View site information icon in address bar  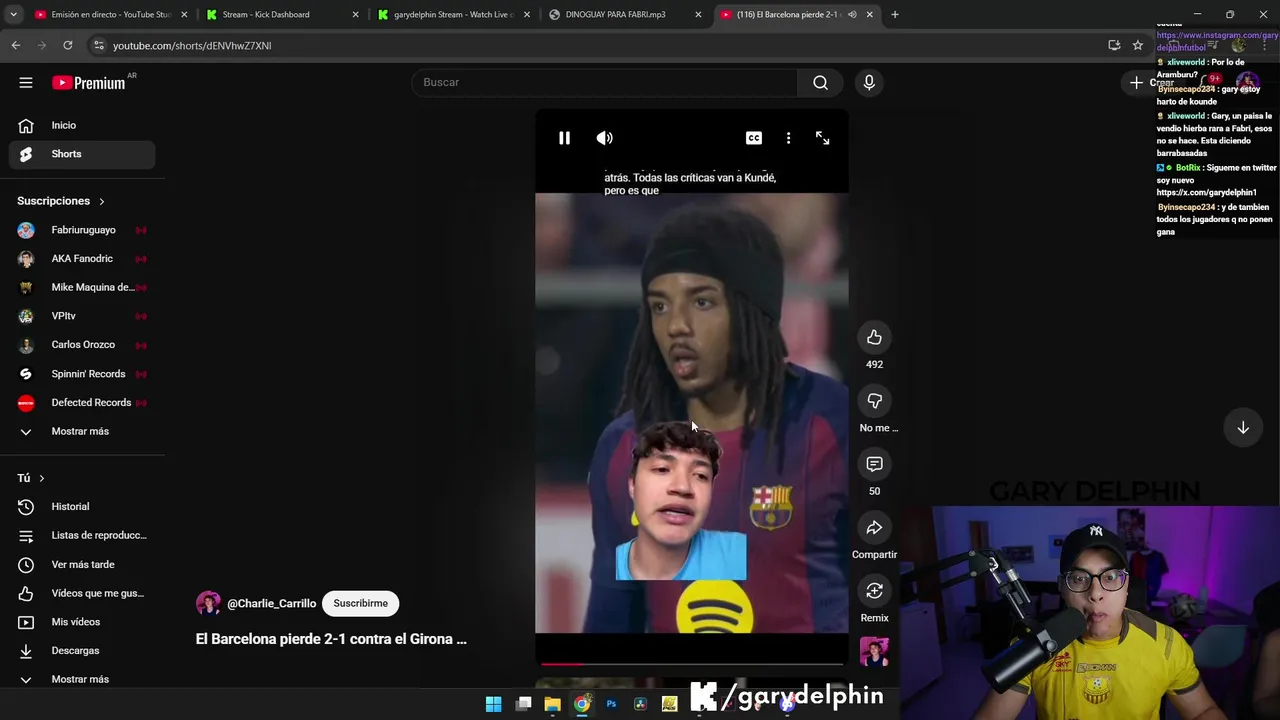98,45
